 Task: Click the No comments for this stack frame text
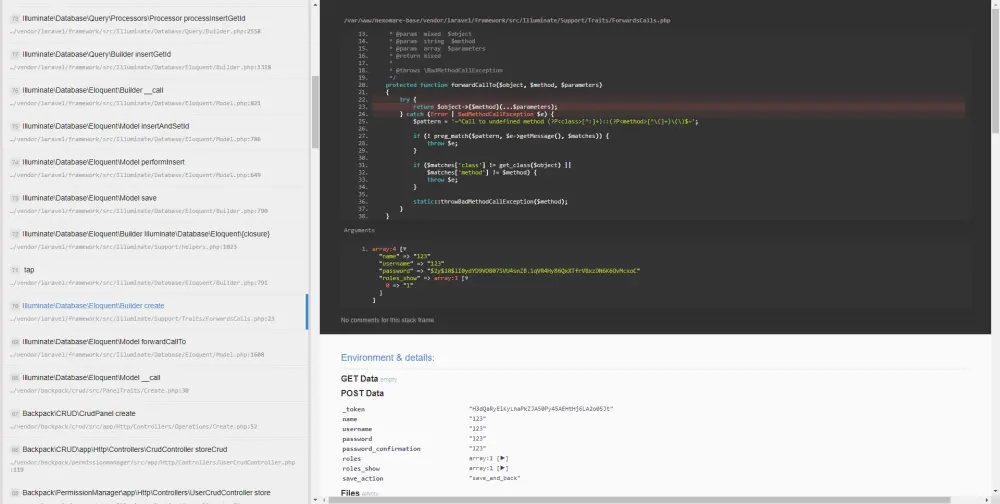(x=387, y=320)
